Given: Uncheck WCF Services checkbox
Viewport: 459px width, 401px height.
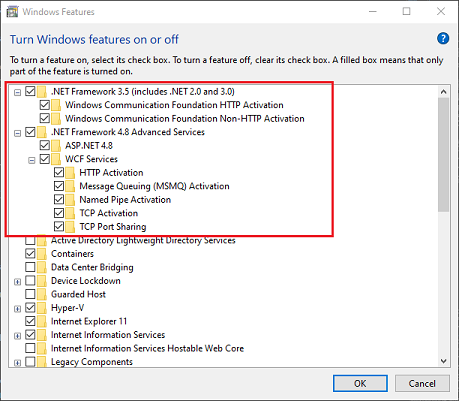Looking at the screenshot, I should 45,159.
